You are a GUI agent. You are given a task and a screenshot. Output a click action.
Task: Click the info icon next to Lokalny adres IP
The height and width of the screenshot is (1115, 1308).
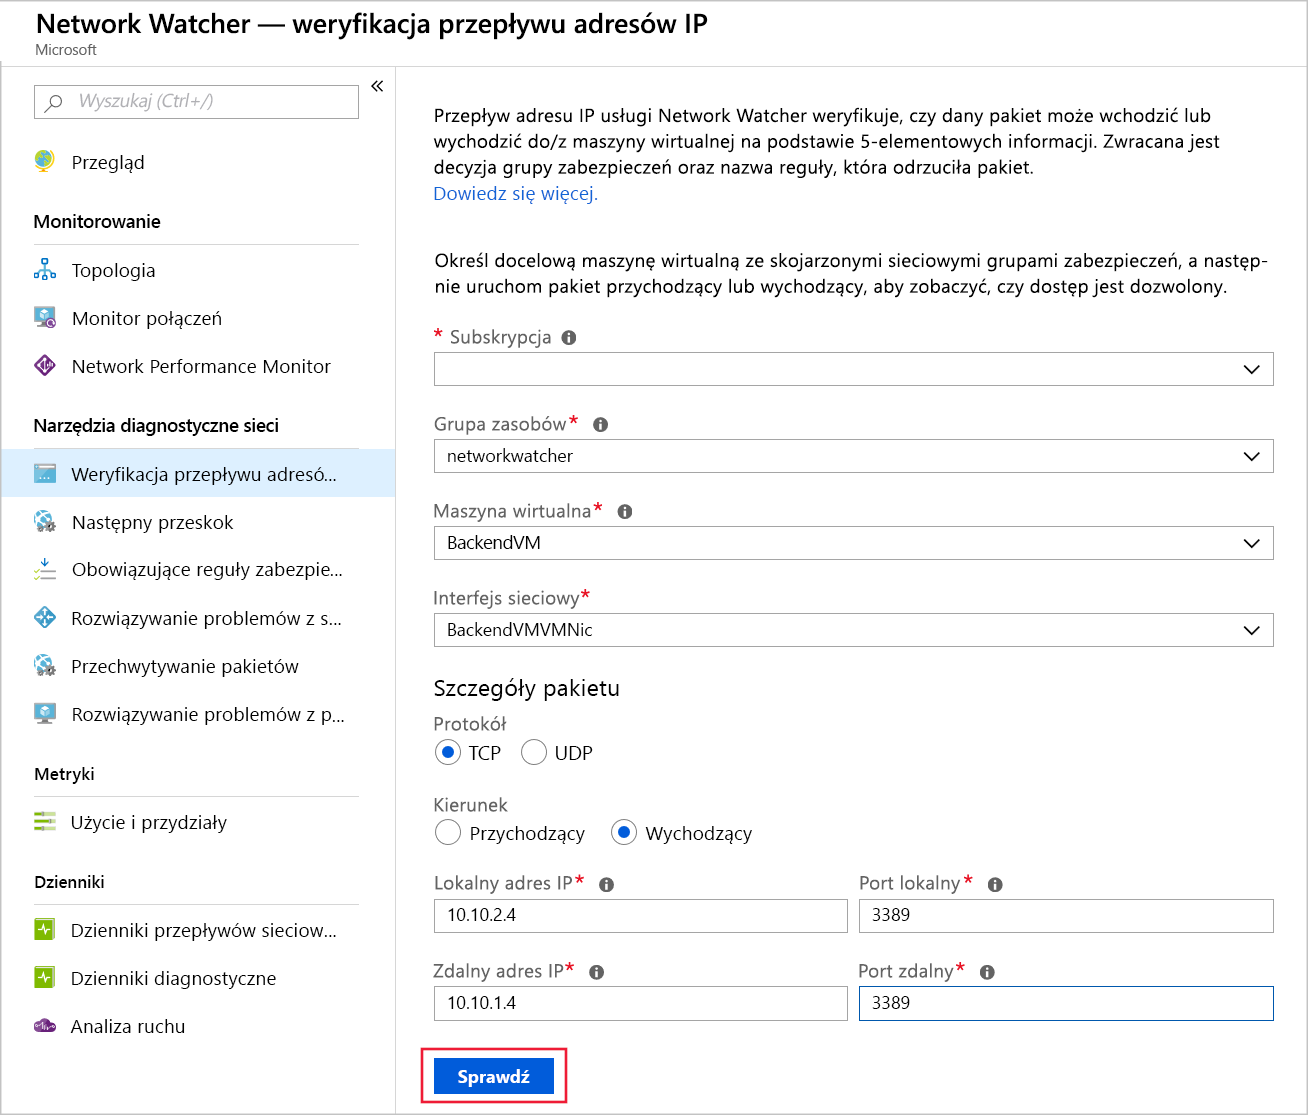pyautogui.click(x=606, y=884)
